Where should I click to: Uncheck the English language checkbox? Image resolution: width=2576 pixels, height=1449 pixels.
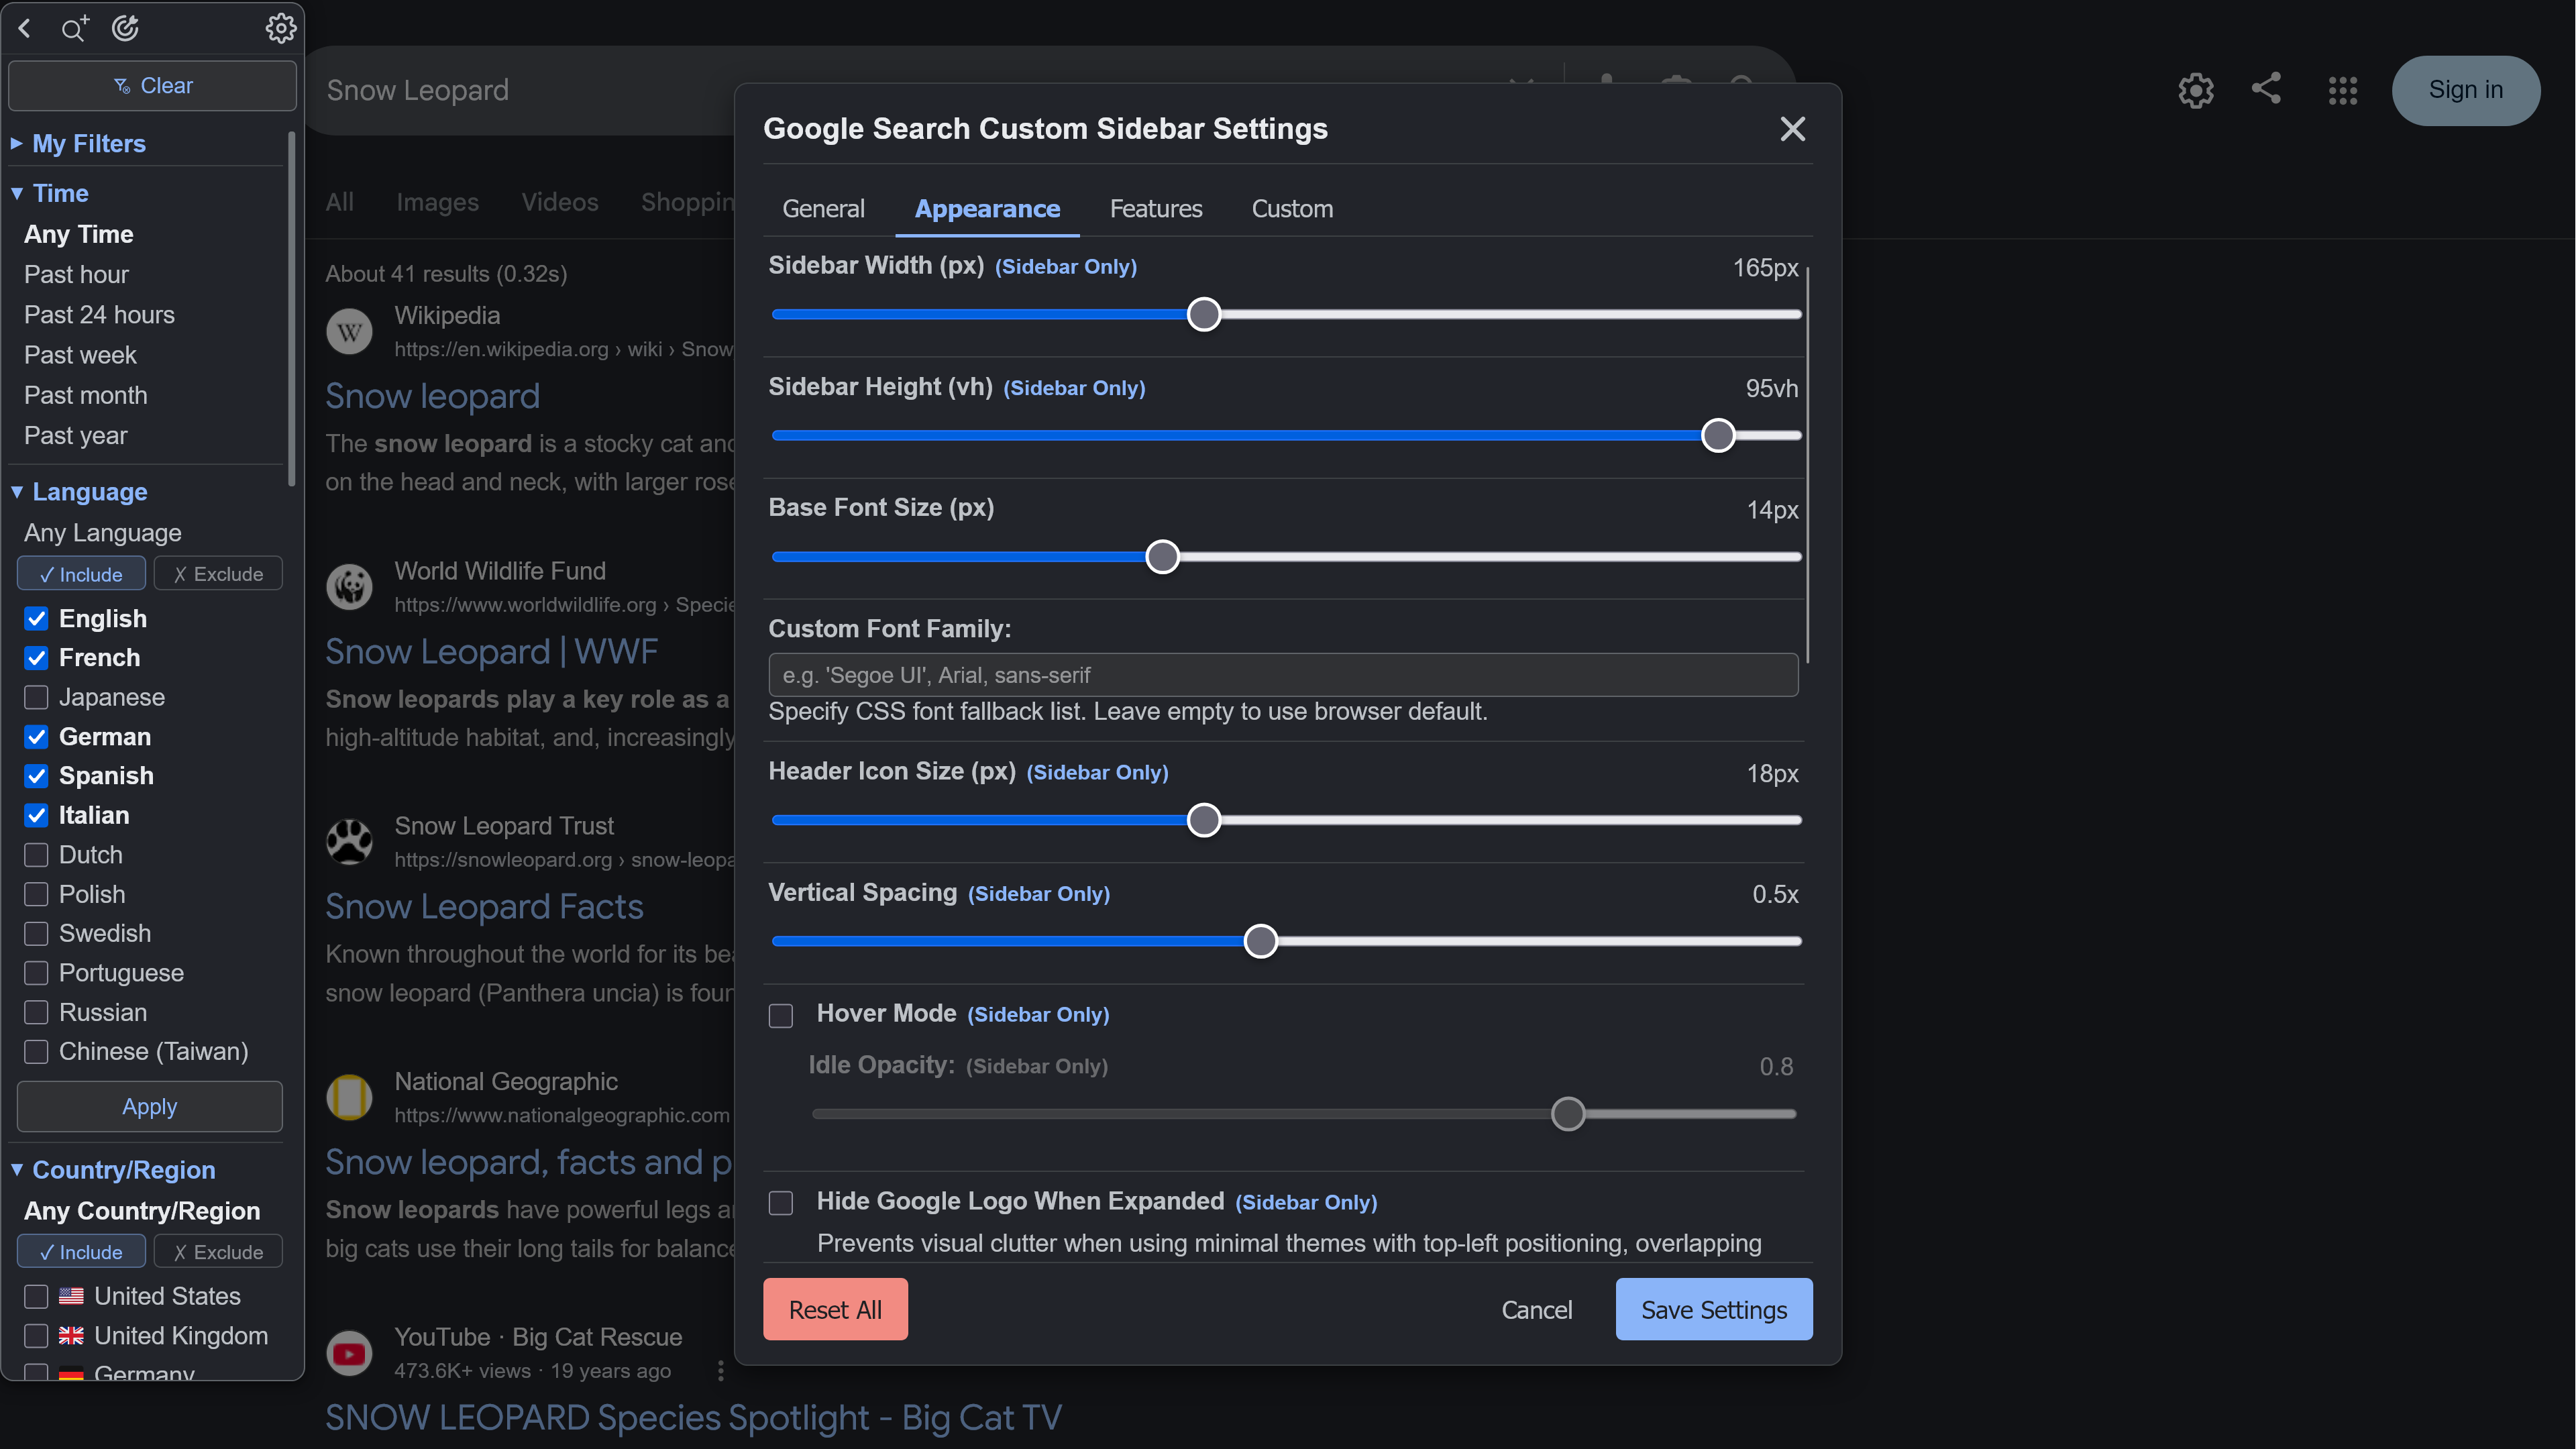36,619
